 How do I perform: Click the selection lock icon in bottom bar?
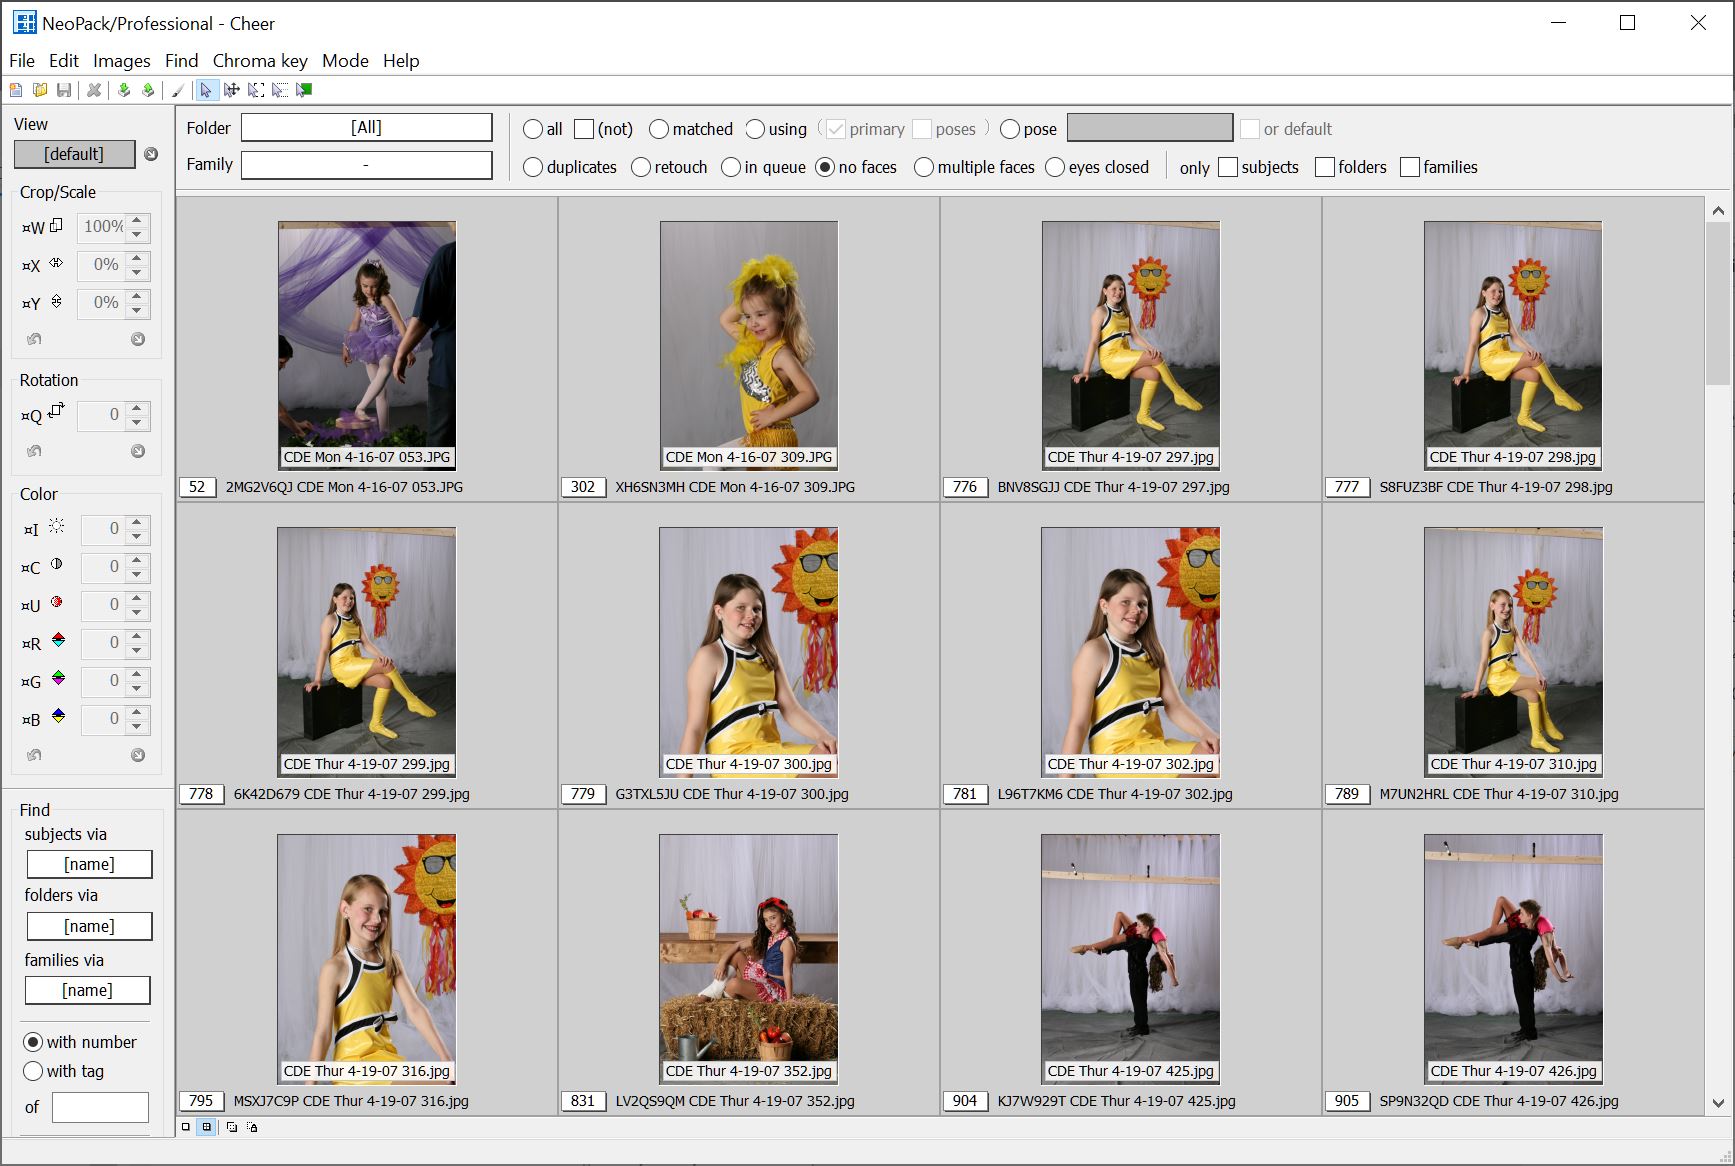pyautogui.click(x=252, y=1127)
